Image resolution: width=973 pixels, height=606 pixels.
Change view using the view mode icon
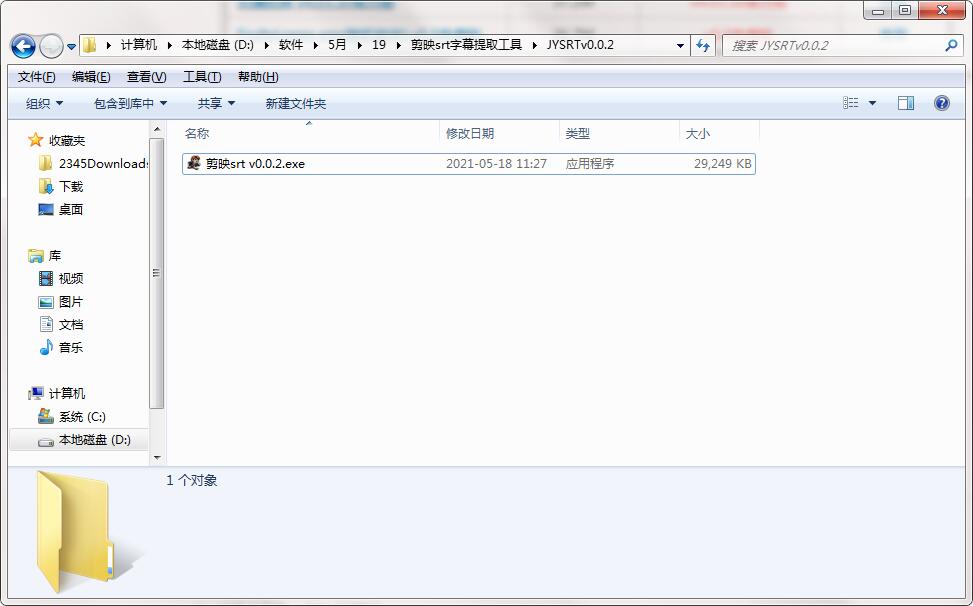[x=851, y=103]
